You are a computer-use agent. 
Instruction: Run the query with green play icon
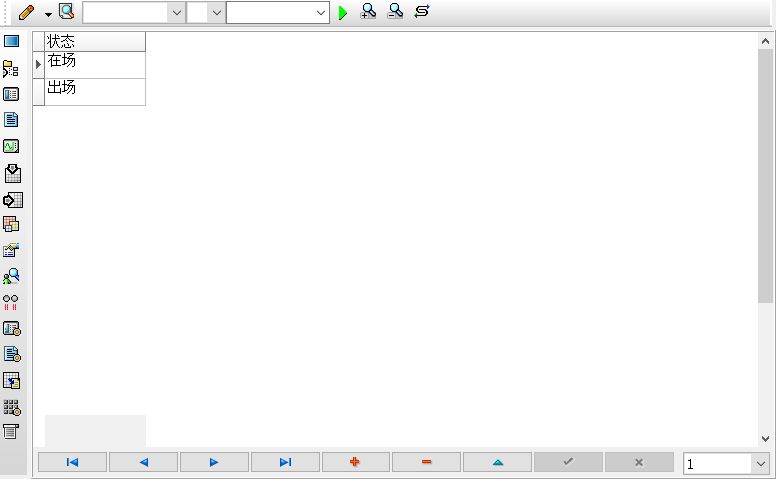[342, 12]
